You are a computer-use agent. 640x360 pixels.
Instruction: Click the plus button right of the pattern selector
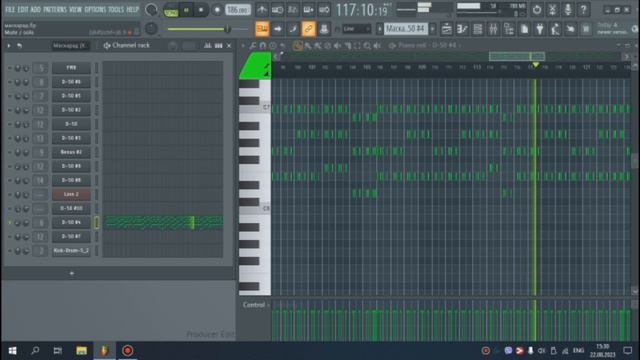coord(433,29)
